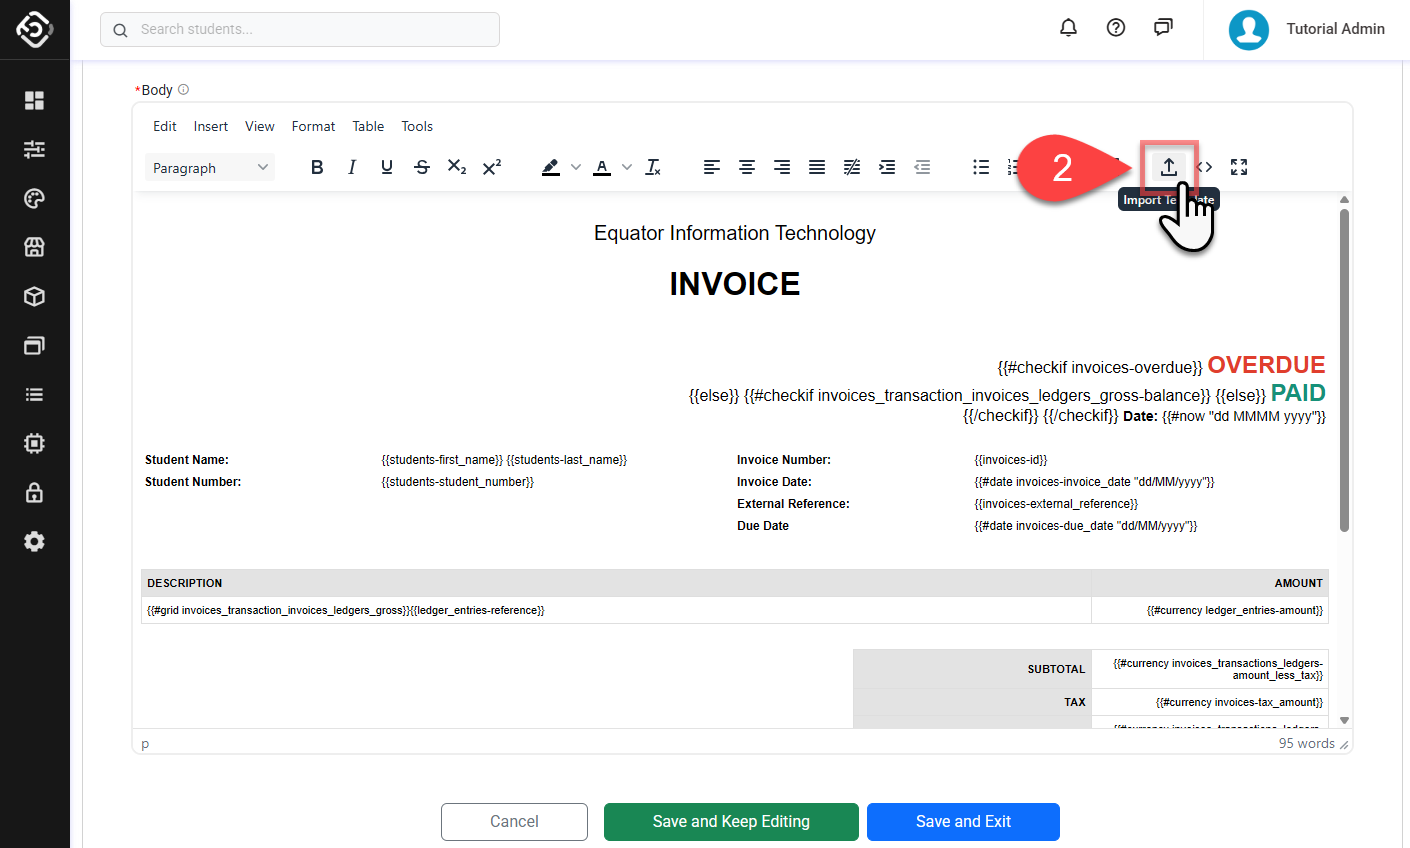This screenshot has width=1410, height=848.
Task: Toggle fullscreen mode in the editor
Action: point(1239,167)
